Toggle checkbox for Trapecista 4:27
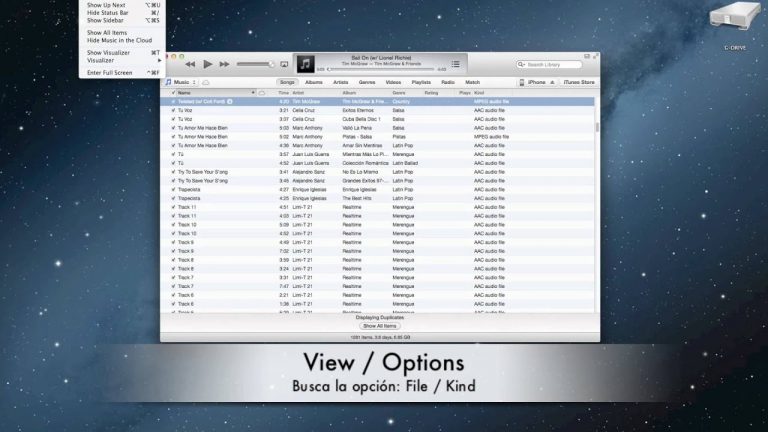 pyautogui.click(x=173, y=190)
